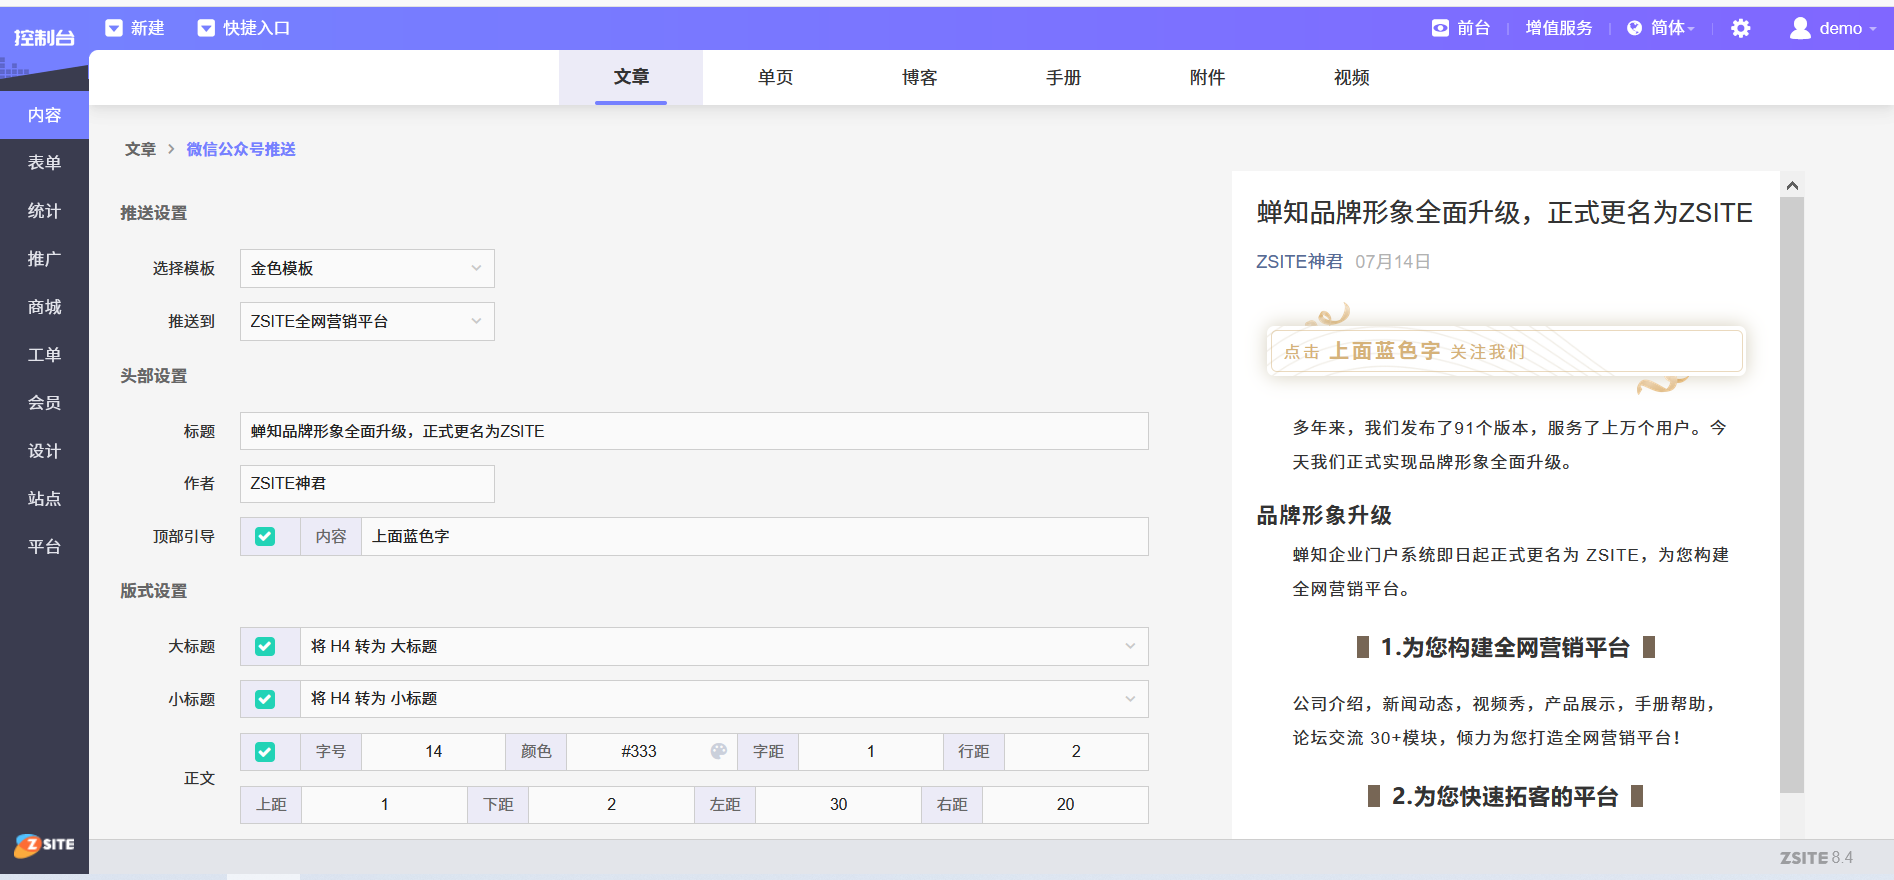Click the ZSITE logo in the sidebar
1894x880 pixels.
pyautogui.click(x=44, y=845)
